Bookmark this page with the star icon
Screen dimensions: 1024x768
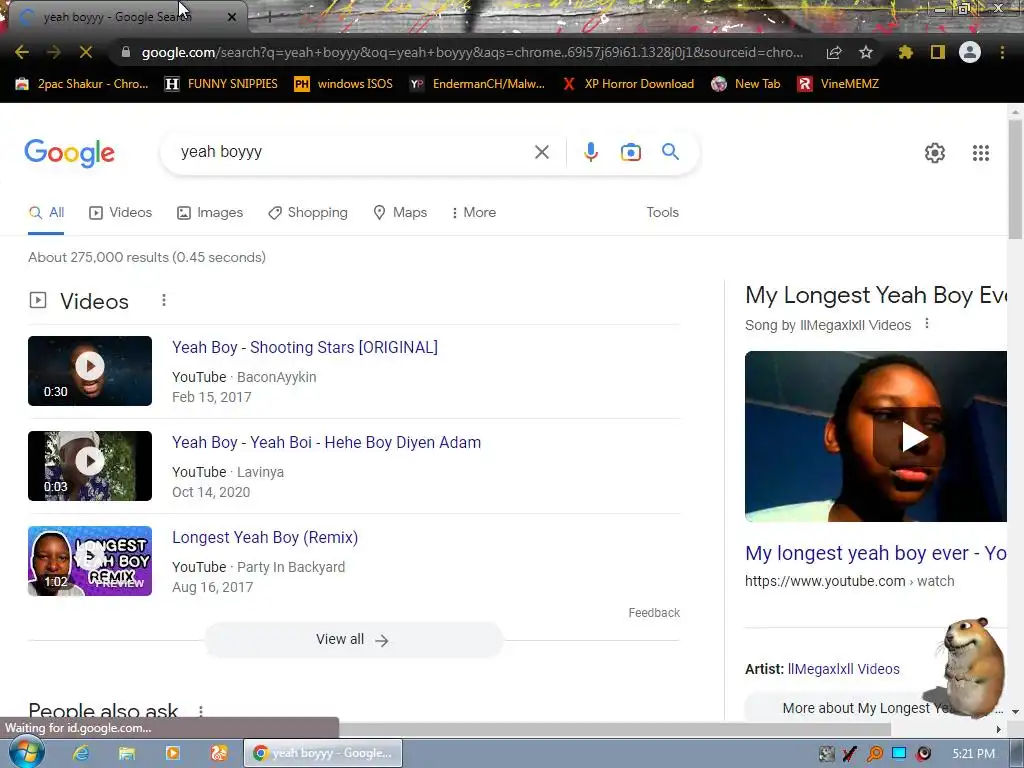click(x=866, y=52)
